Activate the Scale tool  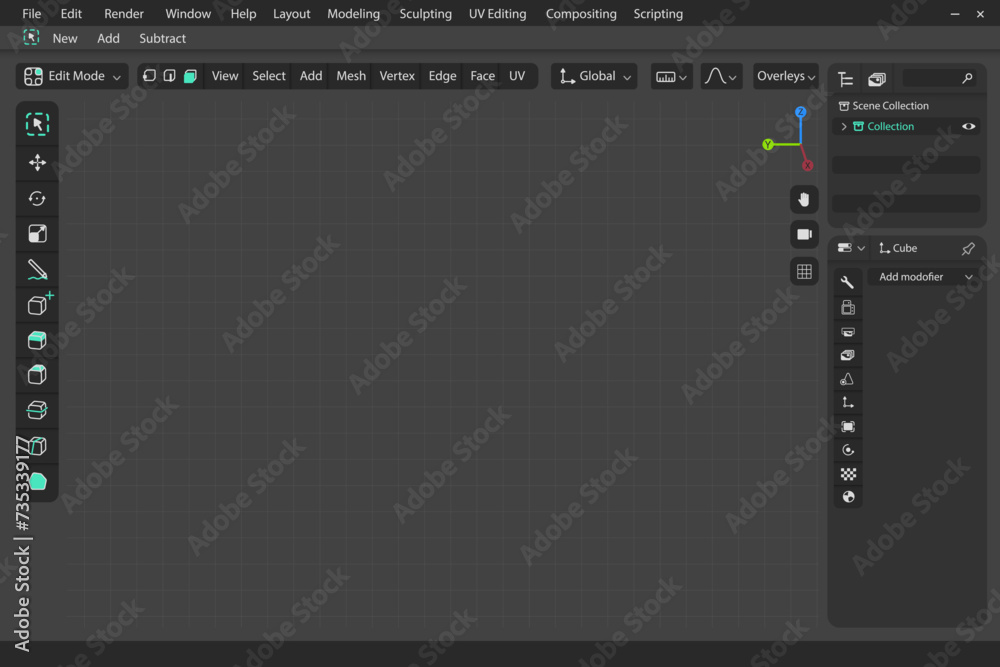[37, 234]
